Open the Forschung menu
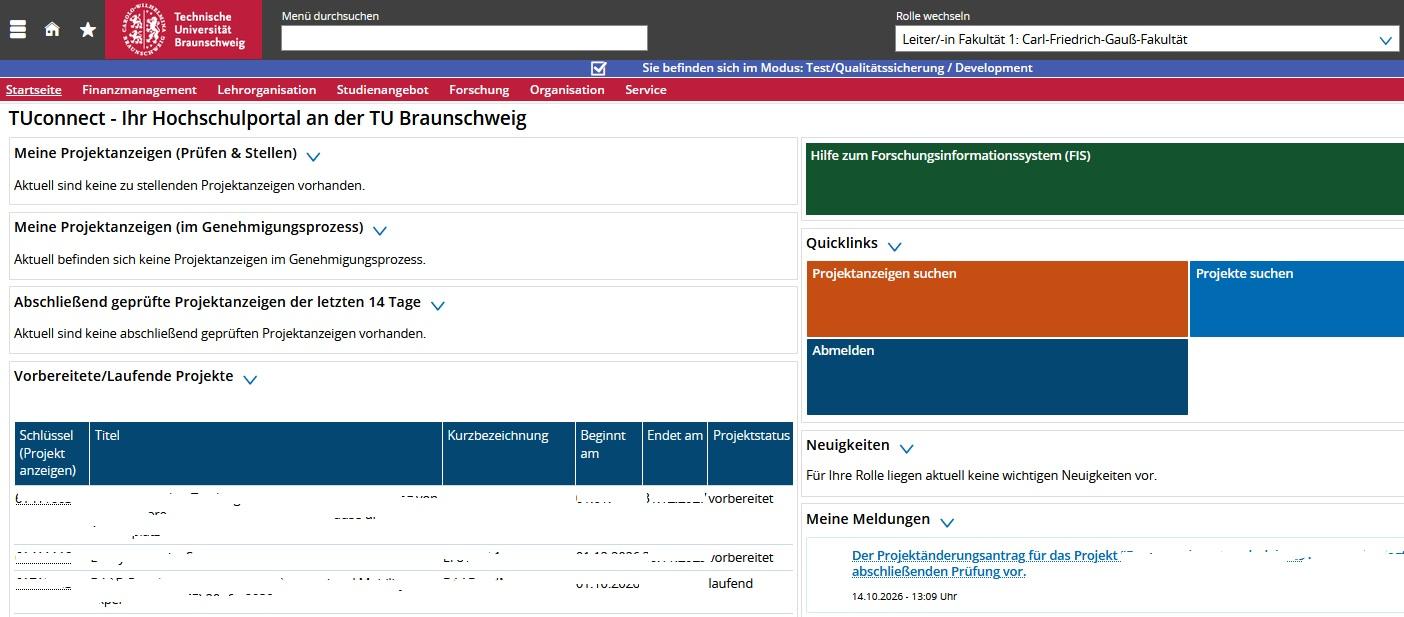 [479, 90]
